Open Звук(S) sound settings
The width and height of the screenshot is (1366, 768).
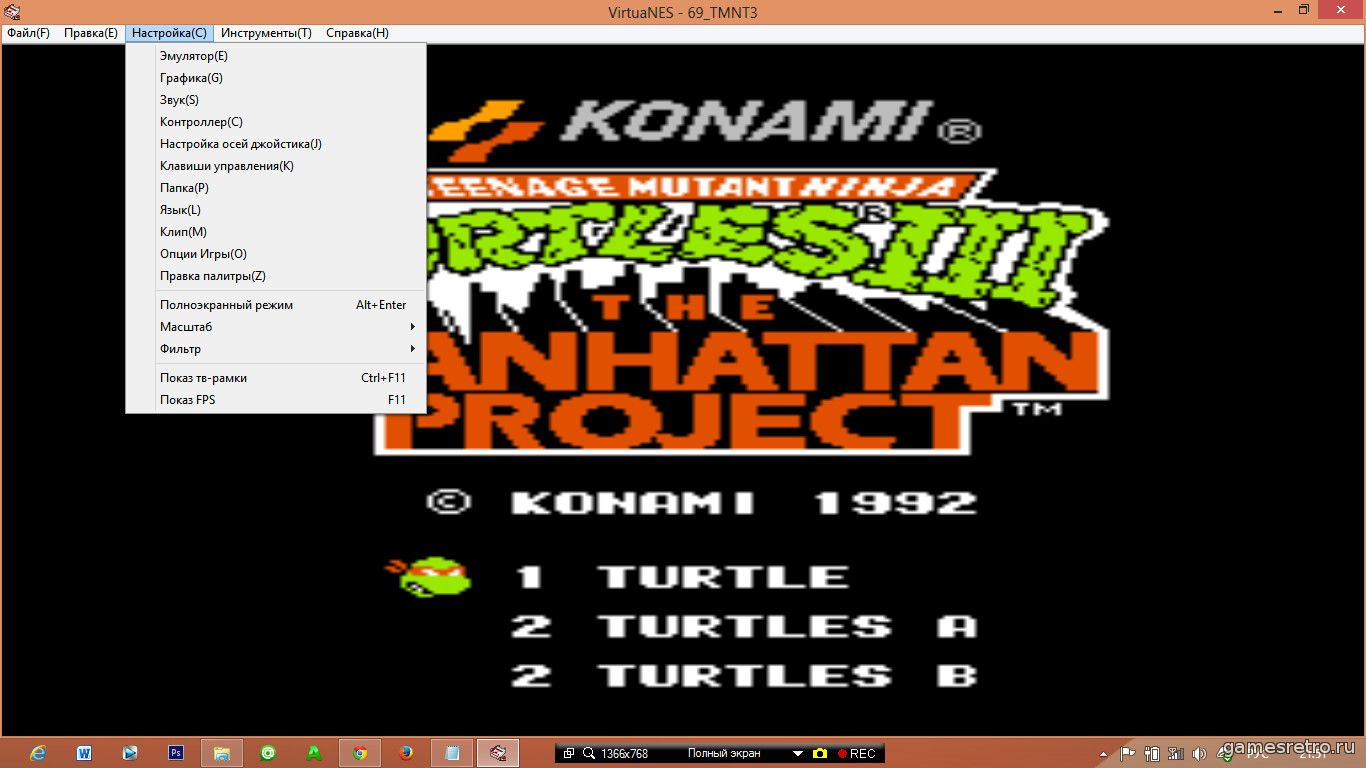tap(276, 100)
